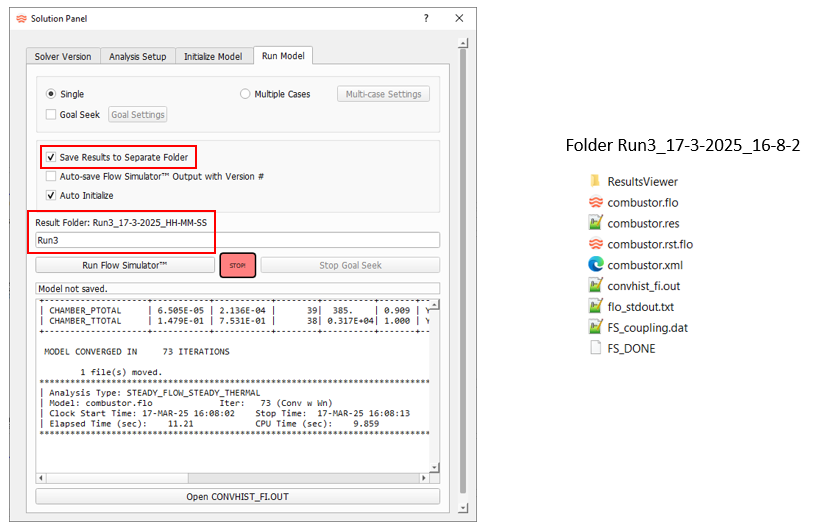The height and width of the screenshot is (527, 817).
Task: Select the Single radio button
Action: 51,94
